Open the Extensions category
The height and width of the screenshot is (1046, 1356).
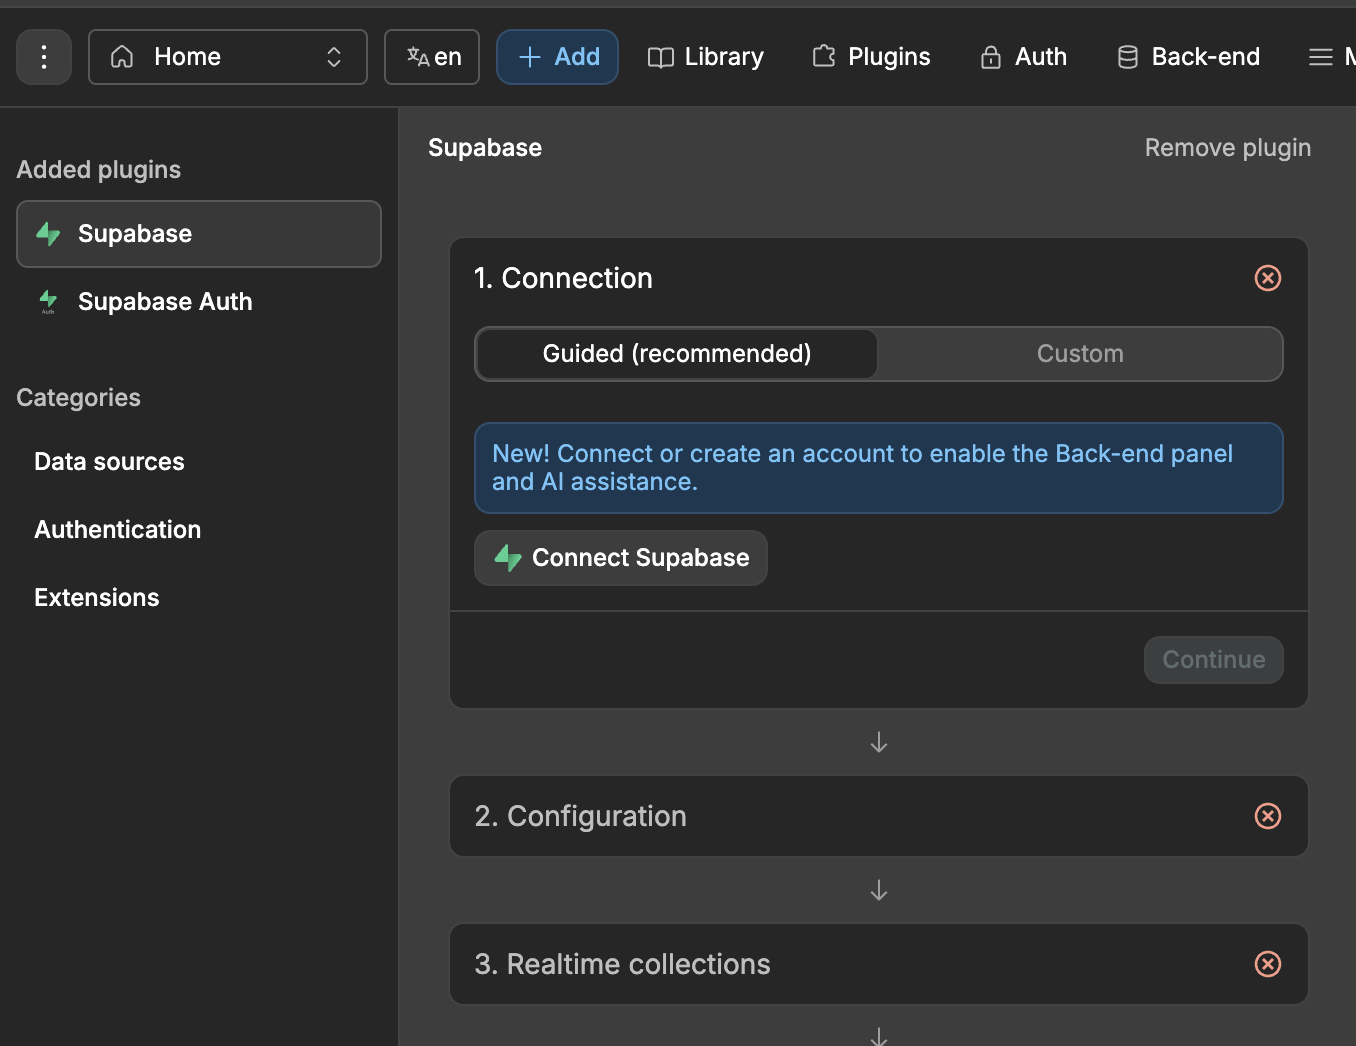coord(97,598)
